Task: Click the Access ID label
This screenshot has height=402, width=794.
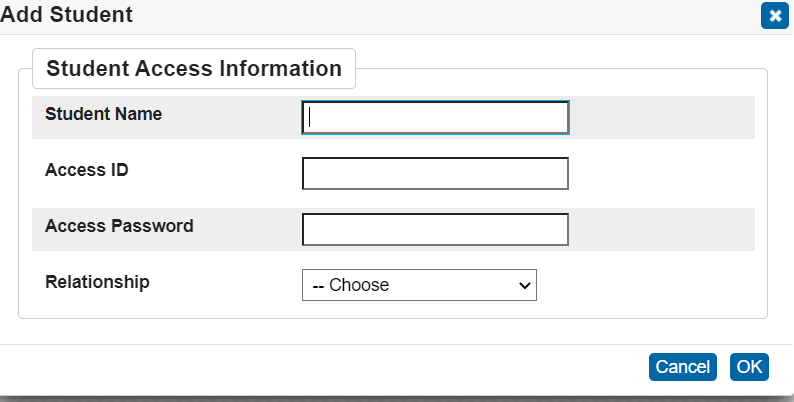Action: (87, 170)
